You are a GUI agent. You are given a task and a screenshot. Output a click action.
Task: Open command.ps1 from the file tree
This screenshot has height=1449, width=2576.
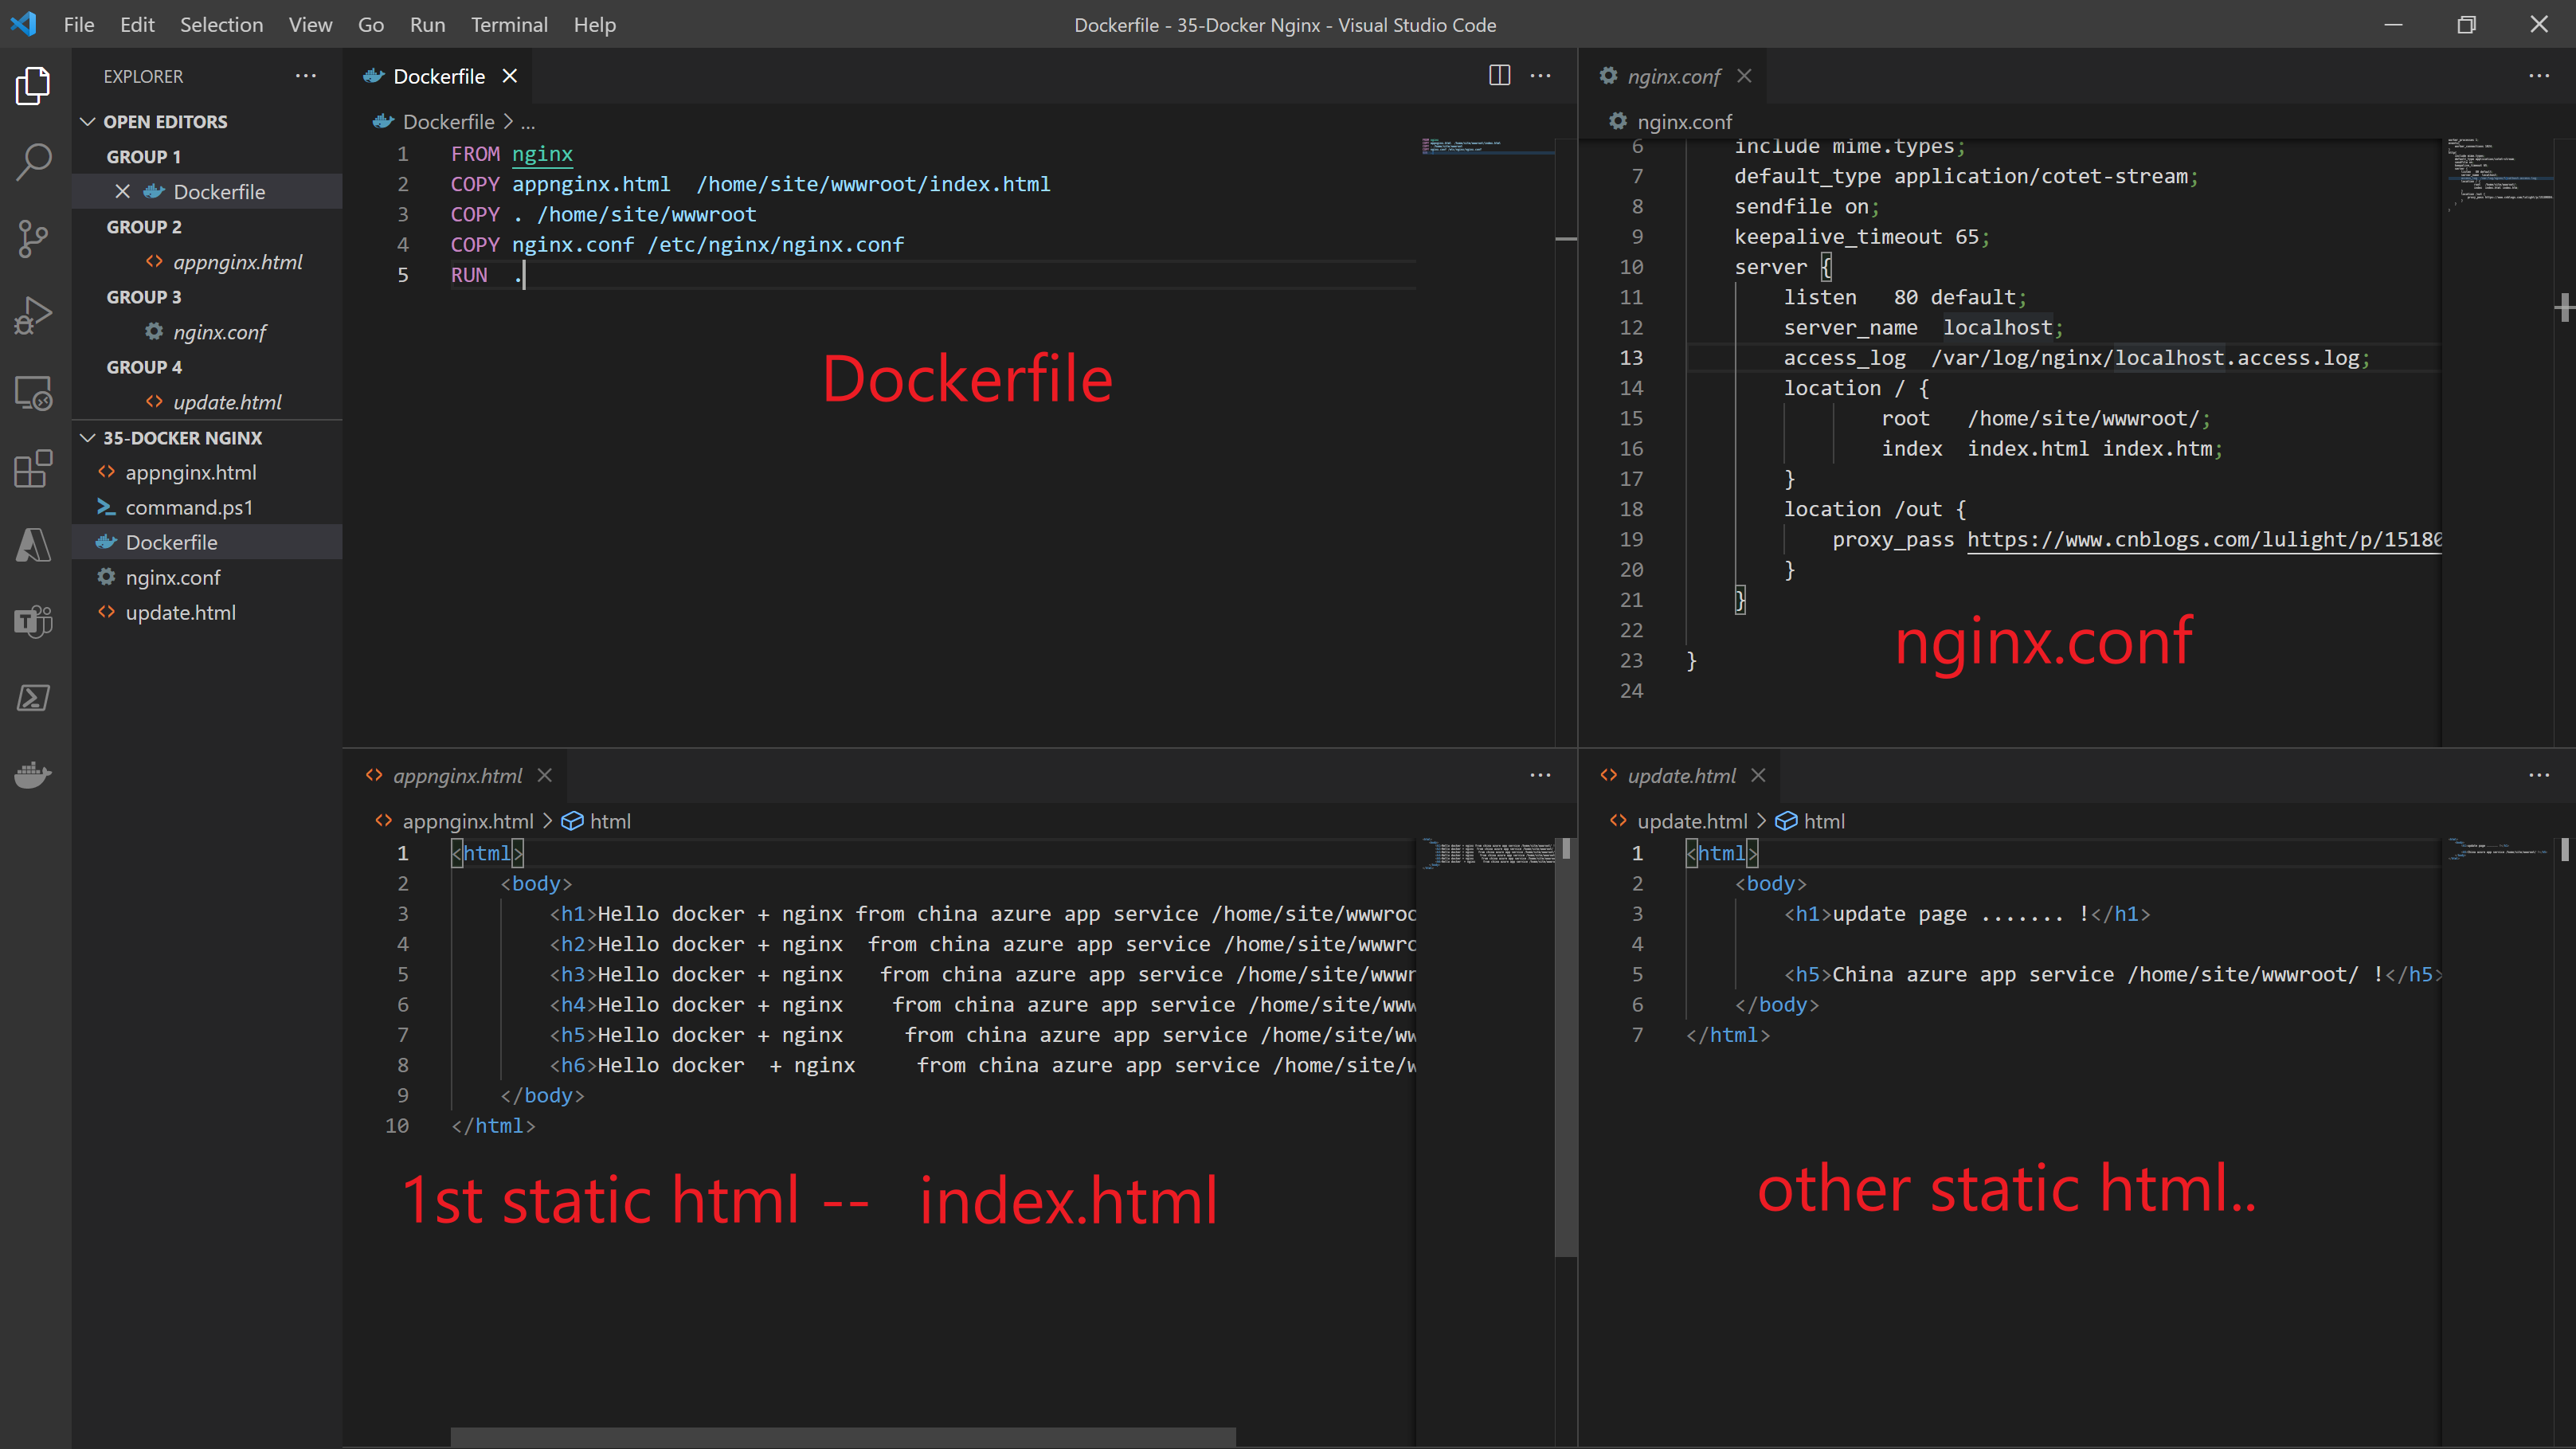[189, 508]
